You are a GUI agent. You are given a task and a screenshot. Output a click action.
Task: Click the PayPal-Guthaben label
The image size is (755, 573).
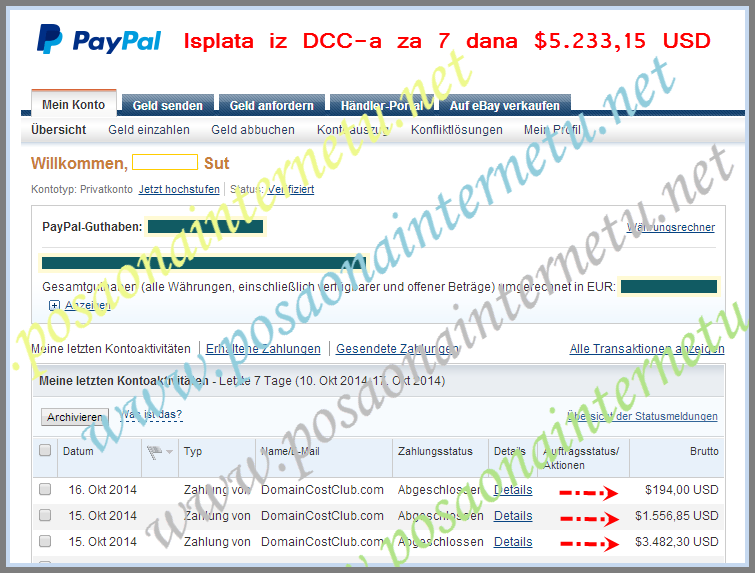pyautogui.click(x=92, y=227)
